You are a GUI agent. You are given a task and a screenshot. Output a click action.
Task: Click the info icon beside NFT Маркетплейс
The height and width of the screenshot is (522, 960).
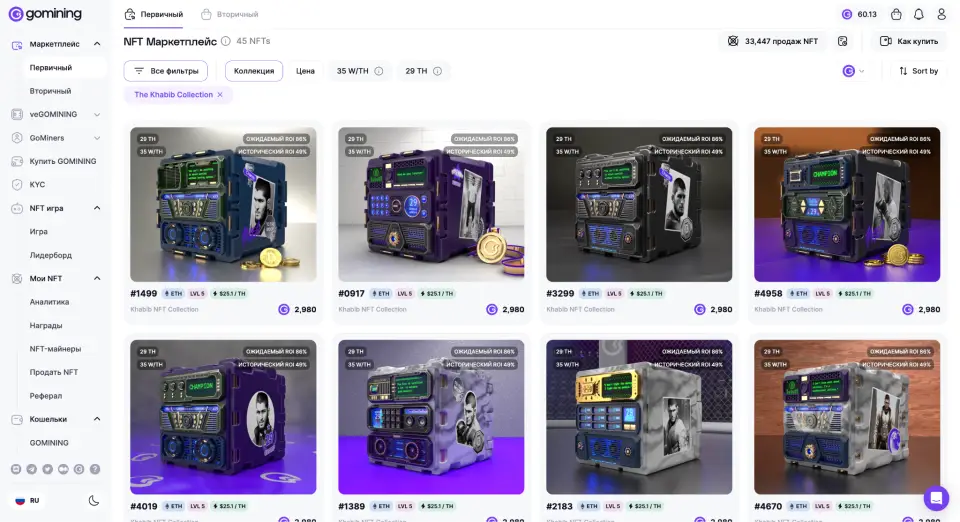click(x=226, y=41)
